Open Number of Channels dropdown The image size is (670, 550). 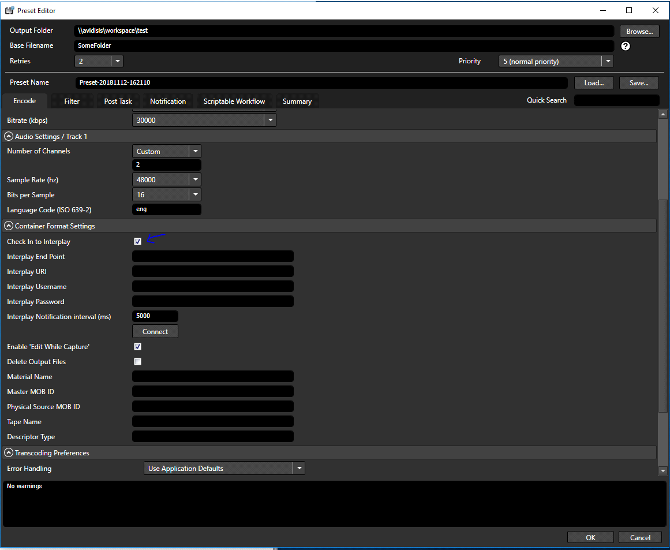[x=195, y=151]
